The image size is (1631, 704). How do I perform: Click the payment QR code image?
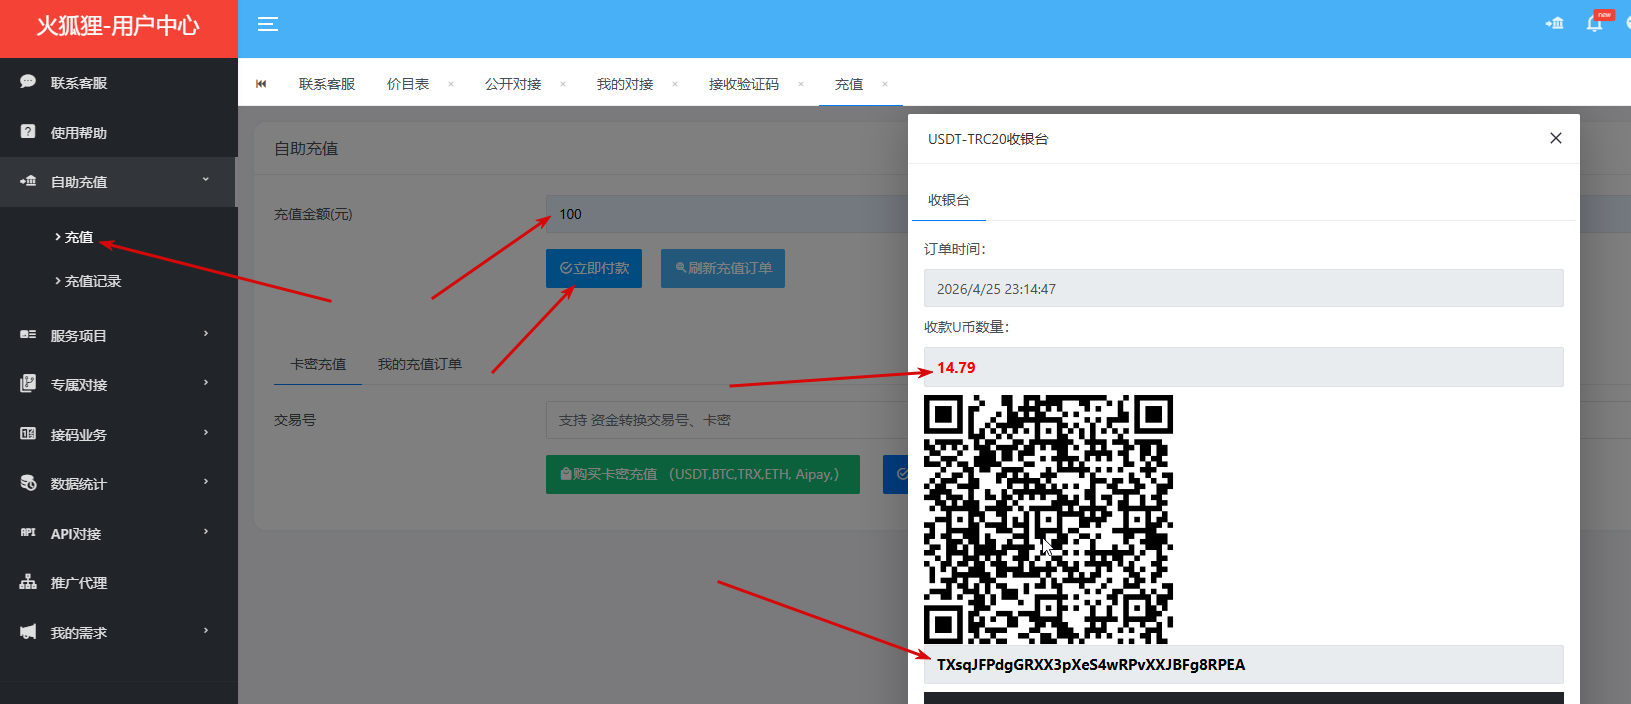click(1048, 519)
